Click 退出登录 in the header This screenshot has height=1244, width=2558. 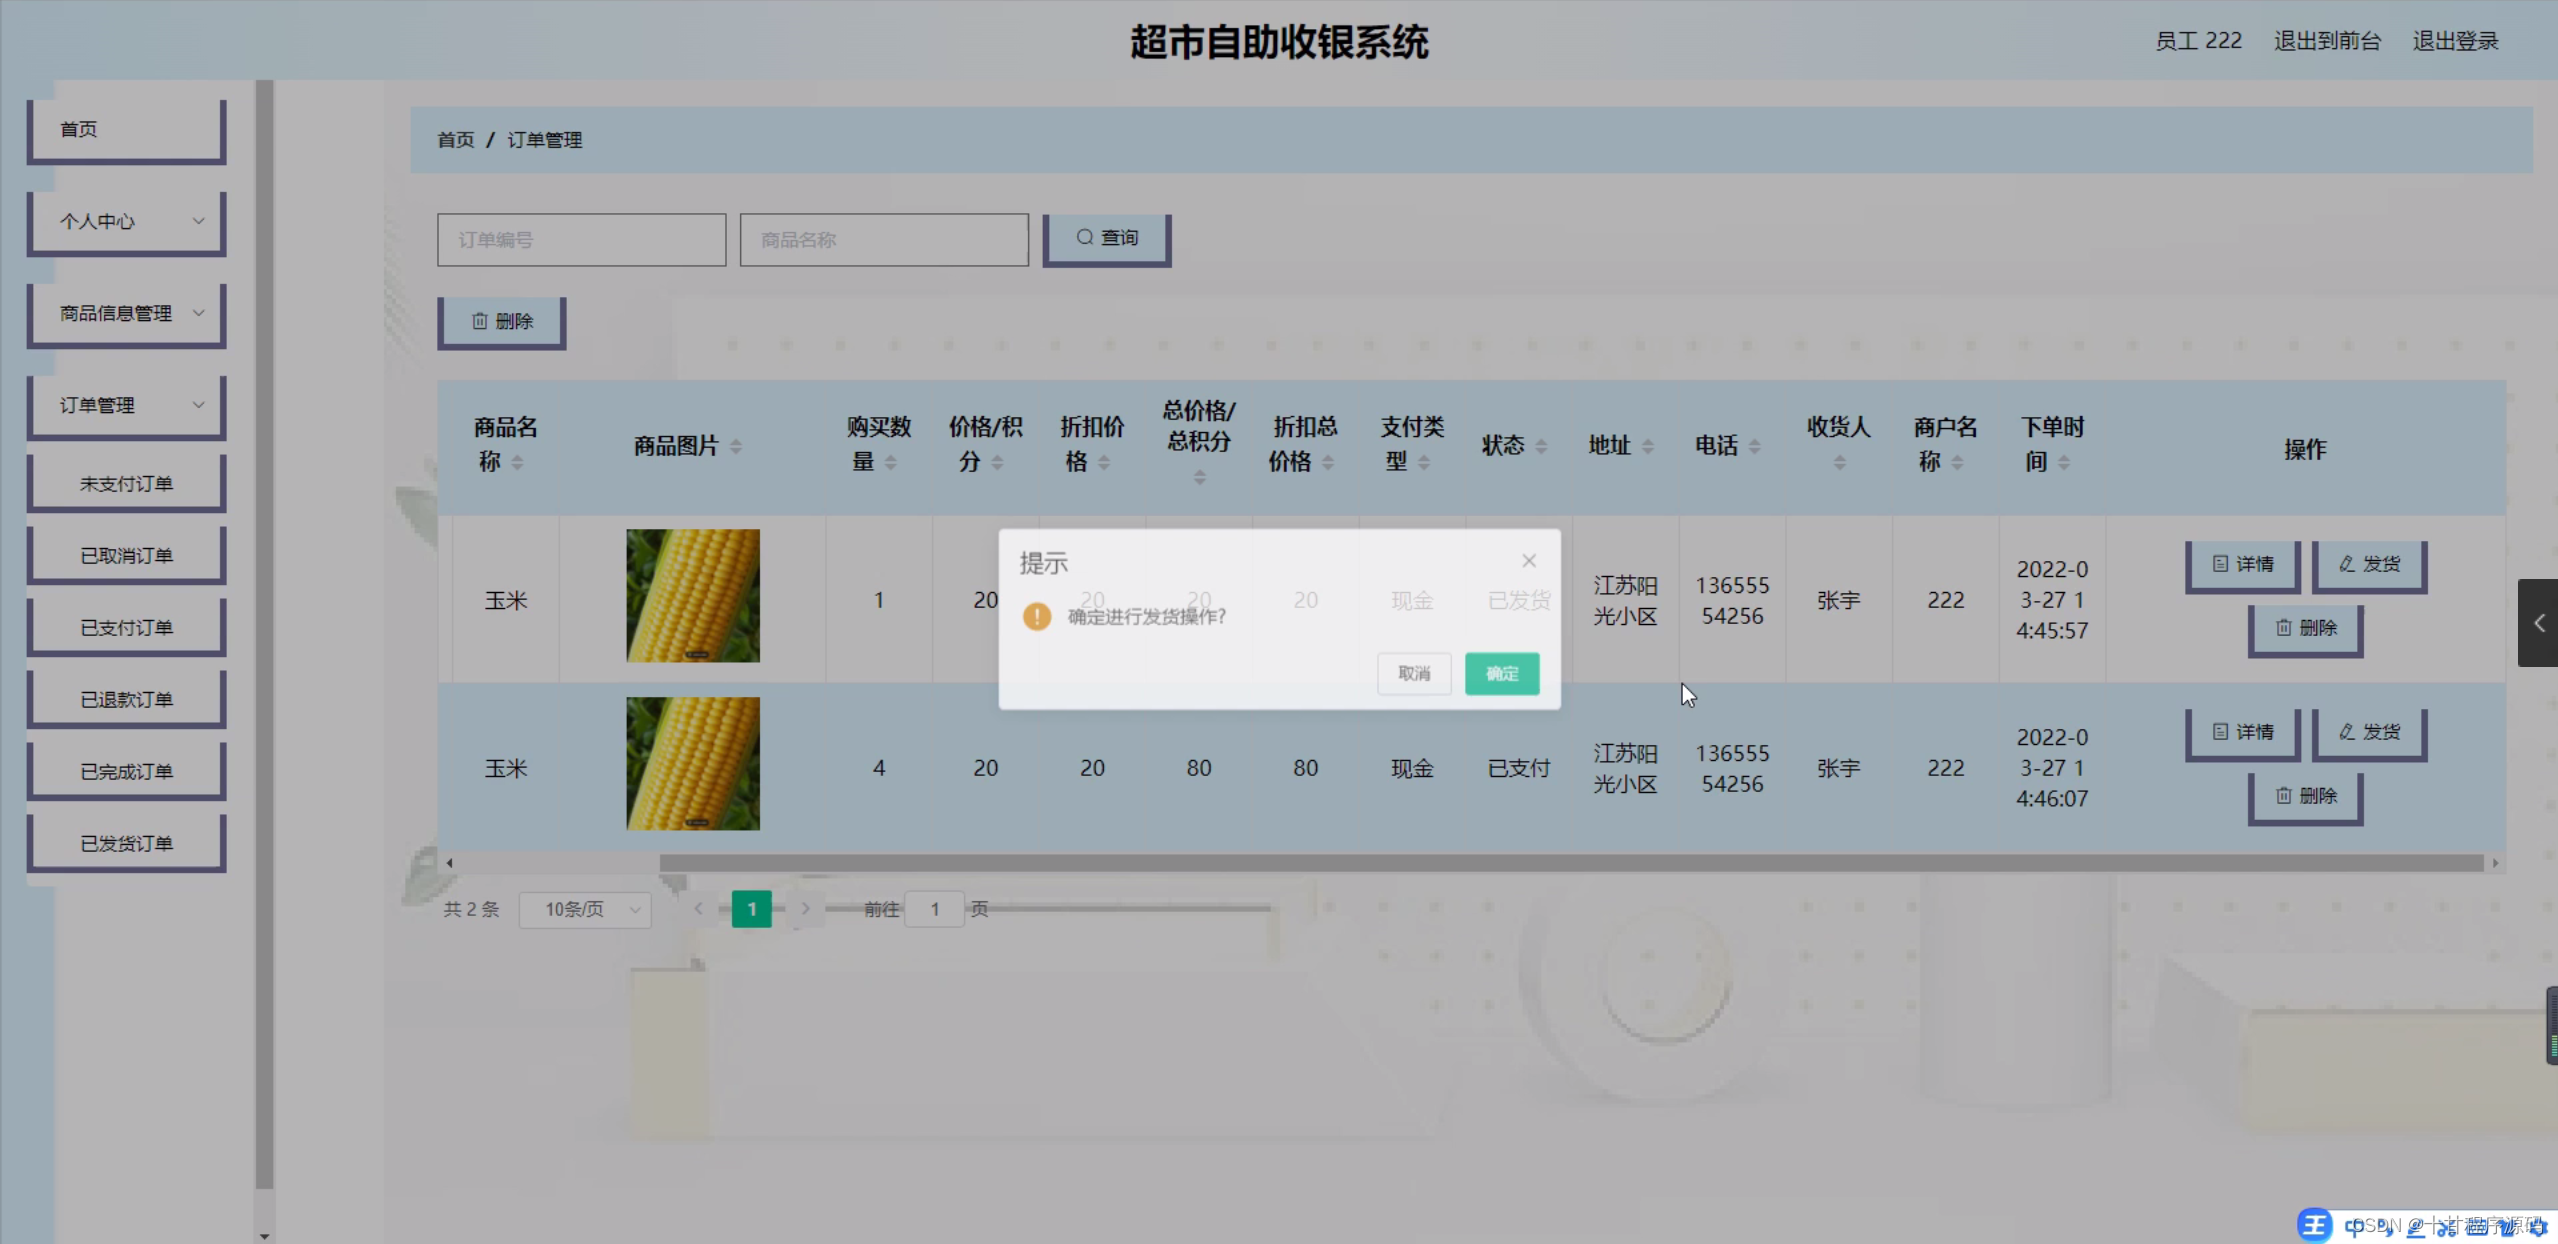(x=2455, y=41)
